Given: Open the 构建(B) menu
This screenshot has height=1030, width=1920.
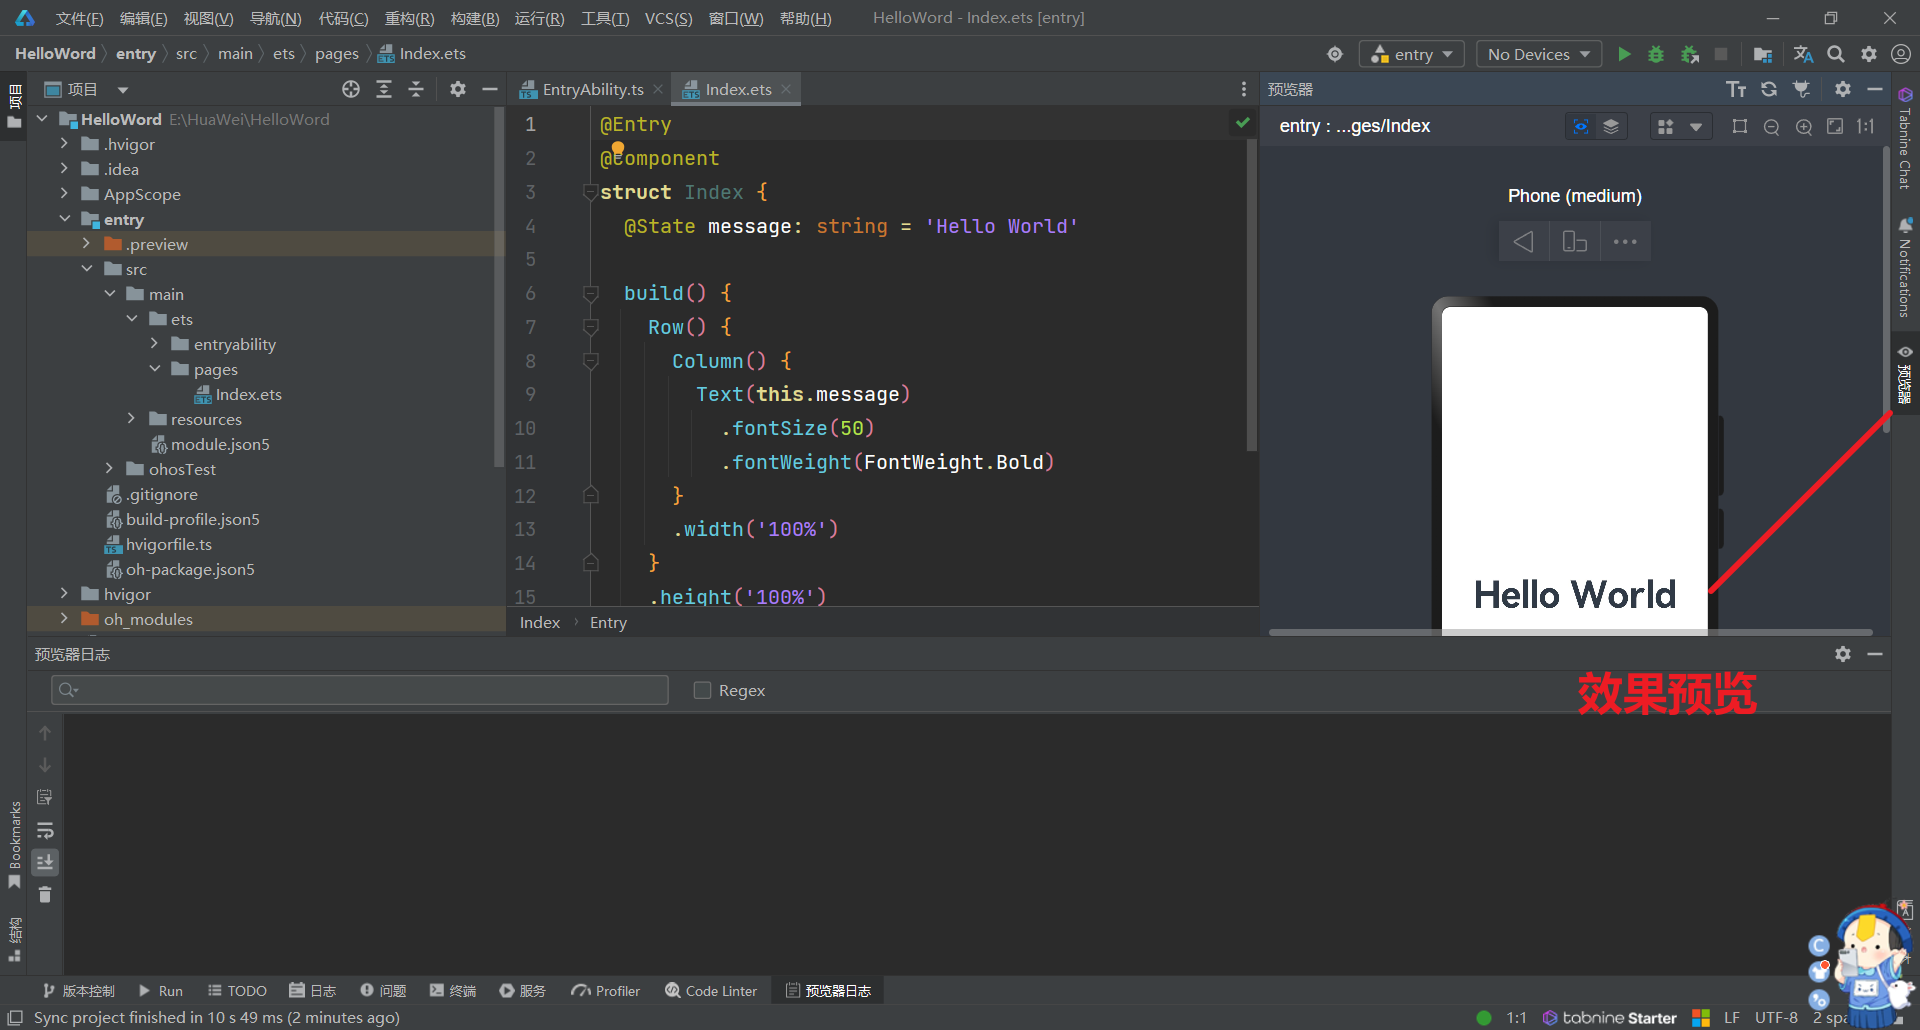Looking at the screenshot, I should [x=474, y=18].
